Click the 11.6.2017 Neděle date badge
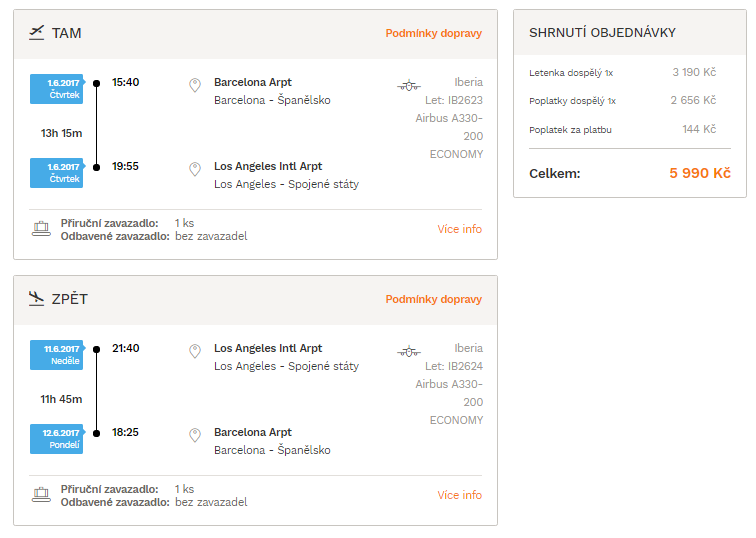The width and height of the screenshot is (756, 538). pyautogui.click(x=57, y=355)
